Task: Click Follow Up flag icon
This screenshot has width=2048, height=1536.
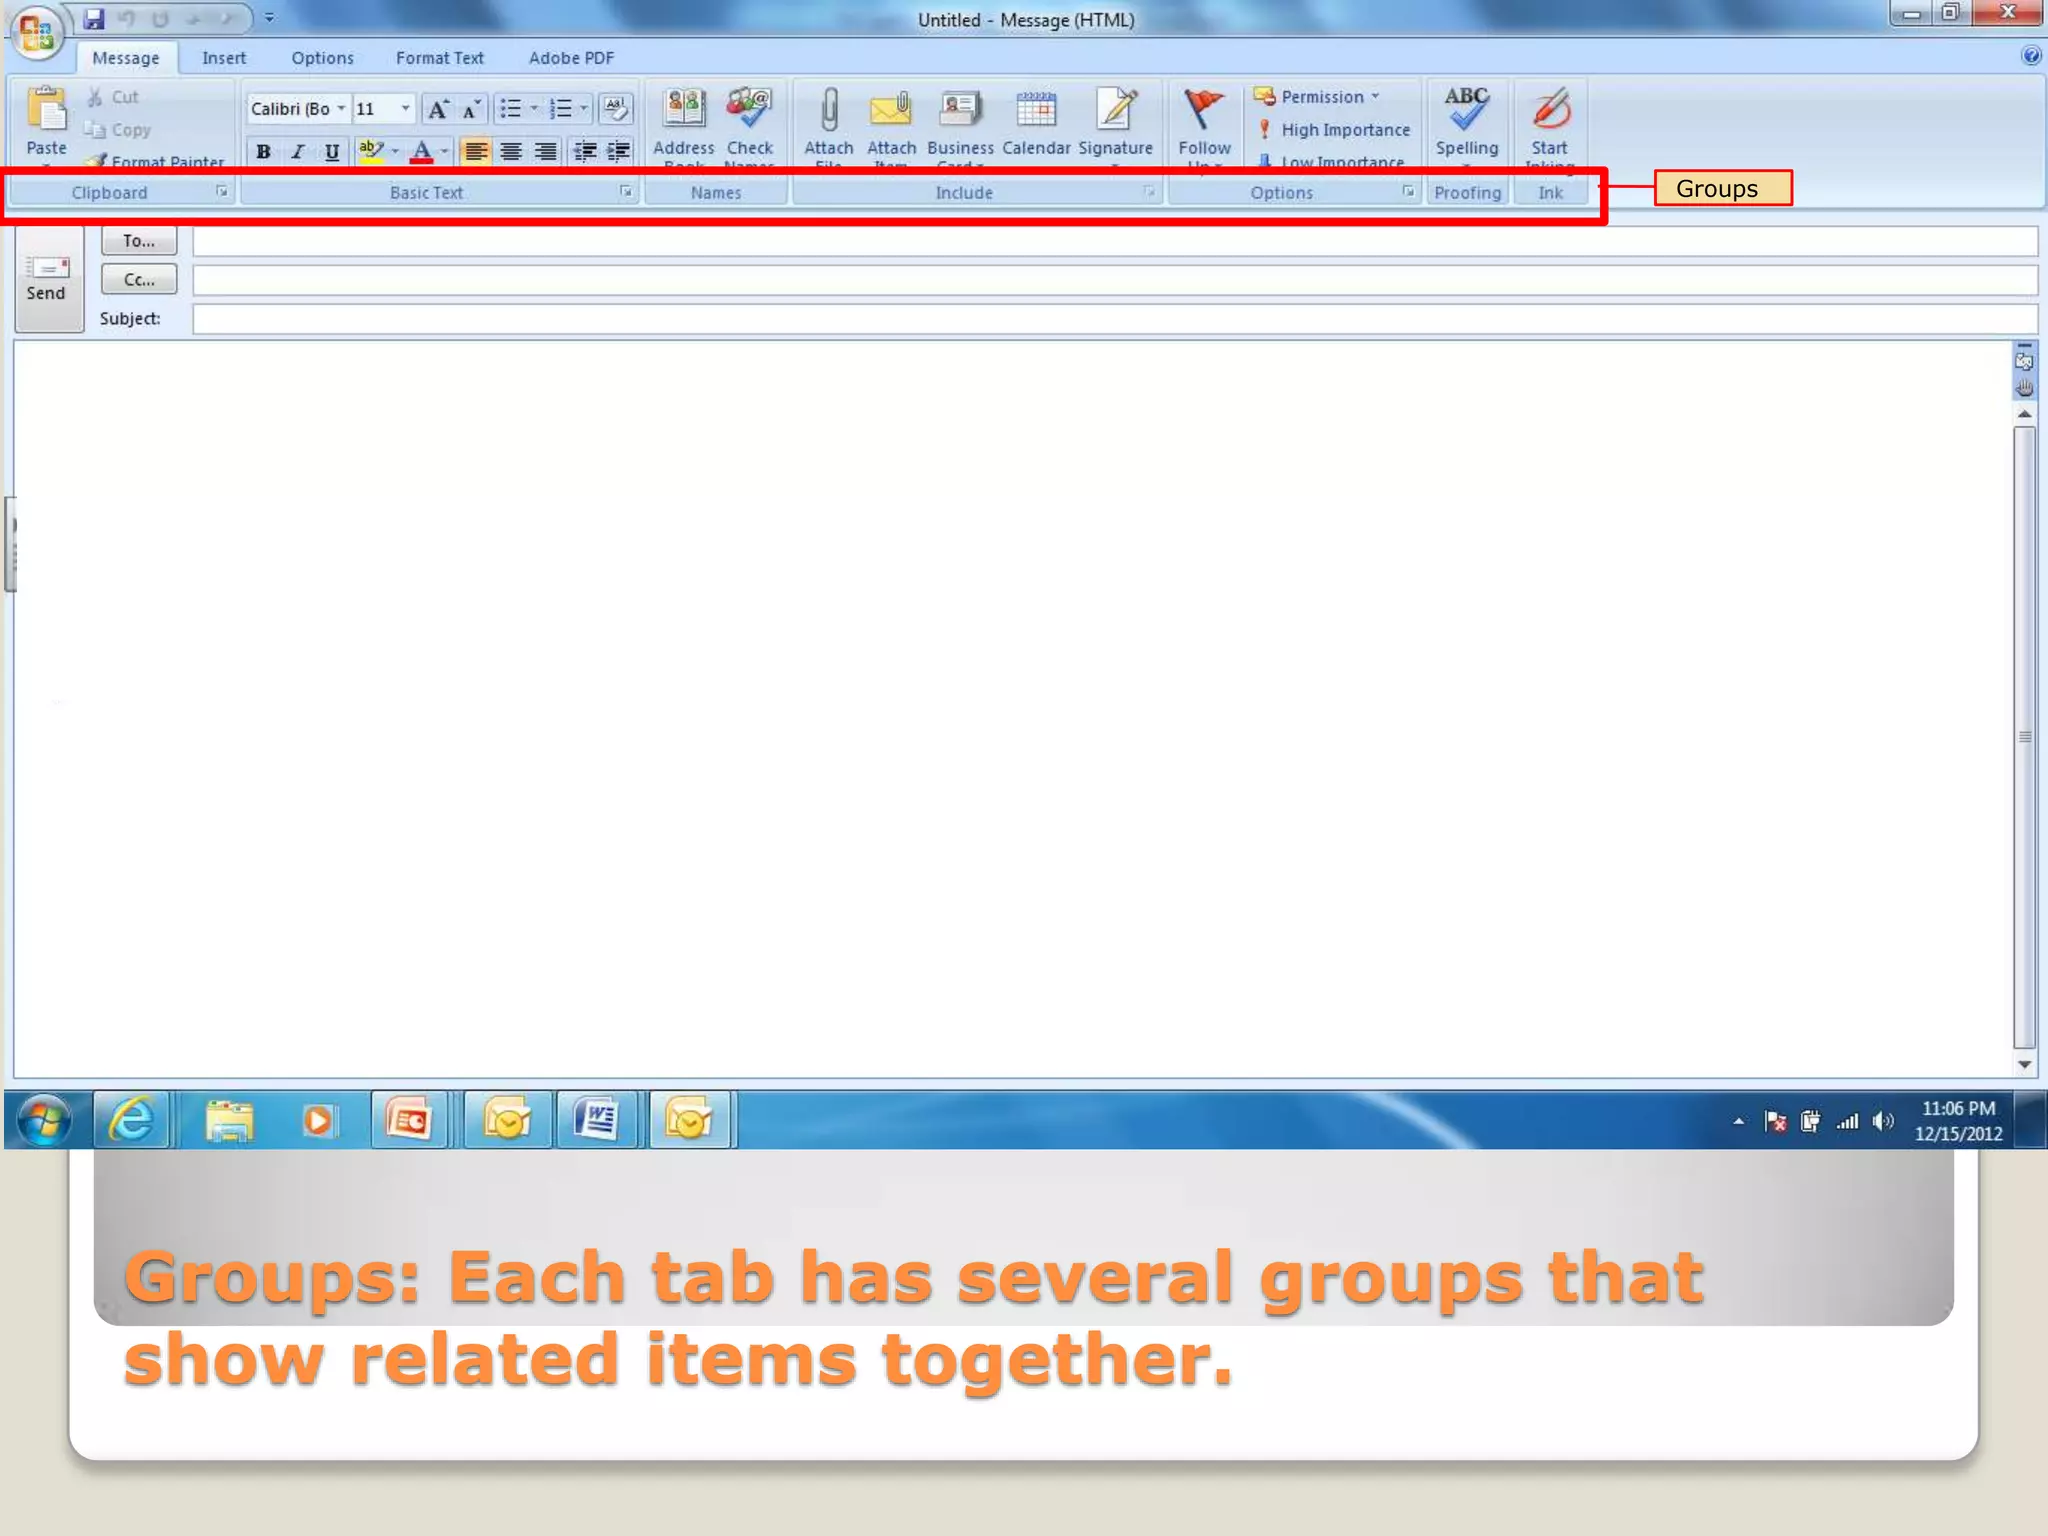Action: (x=1203, y=109)
